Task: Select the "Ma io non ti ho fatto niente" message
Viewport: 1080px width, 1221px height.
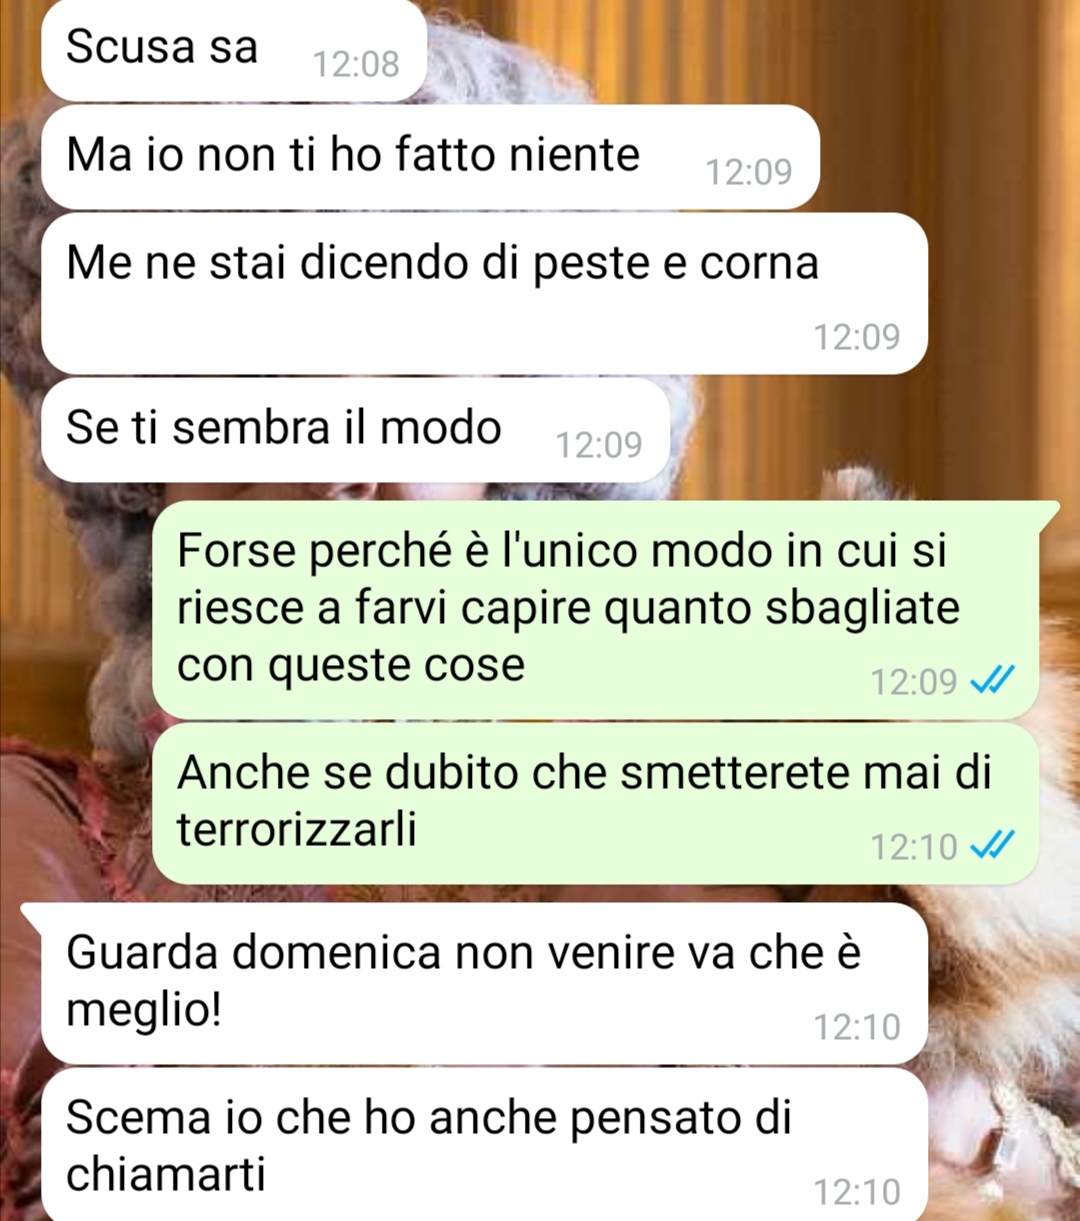Action: (430, 157)
